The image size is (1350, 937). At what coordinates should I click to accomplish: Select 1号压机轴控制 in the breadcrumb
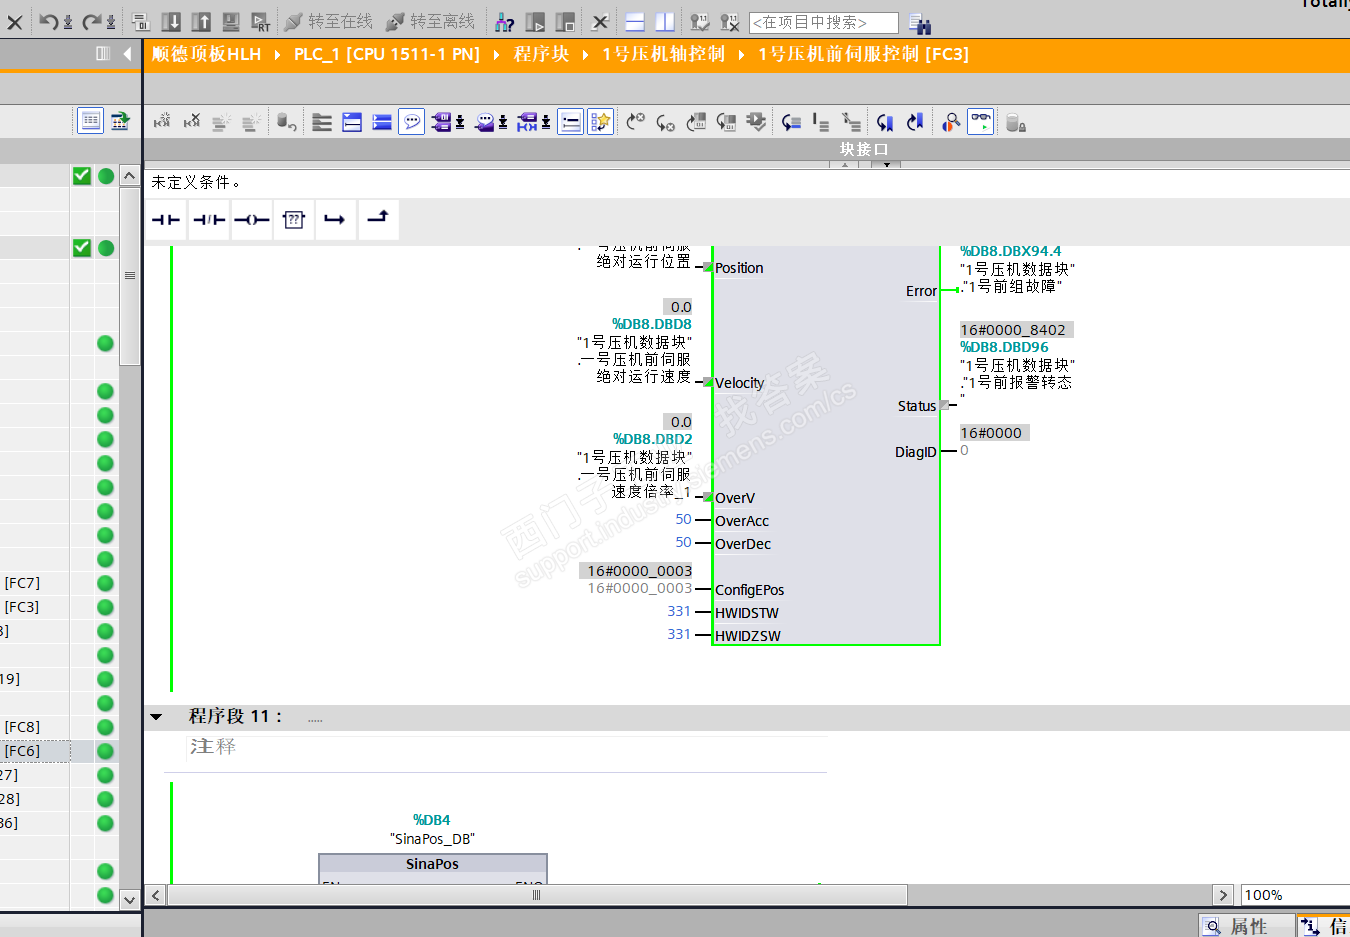coord(663,54)
